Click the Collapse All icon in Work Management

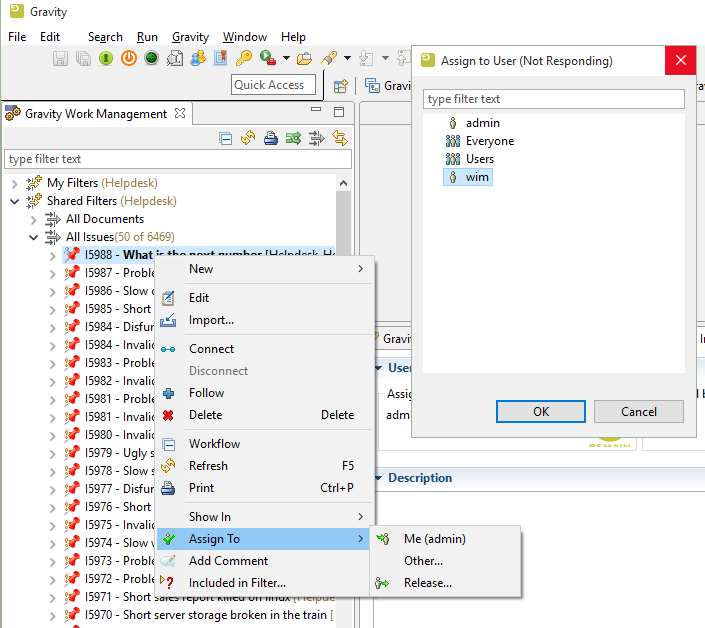pos(225,138)
